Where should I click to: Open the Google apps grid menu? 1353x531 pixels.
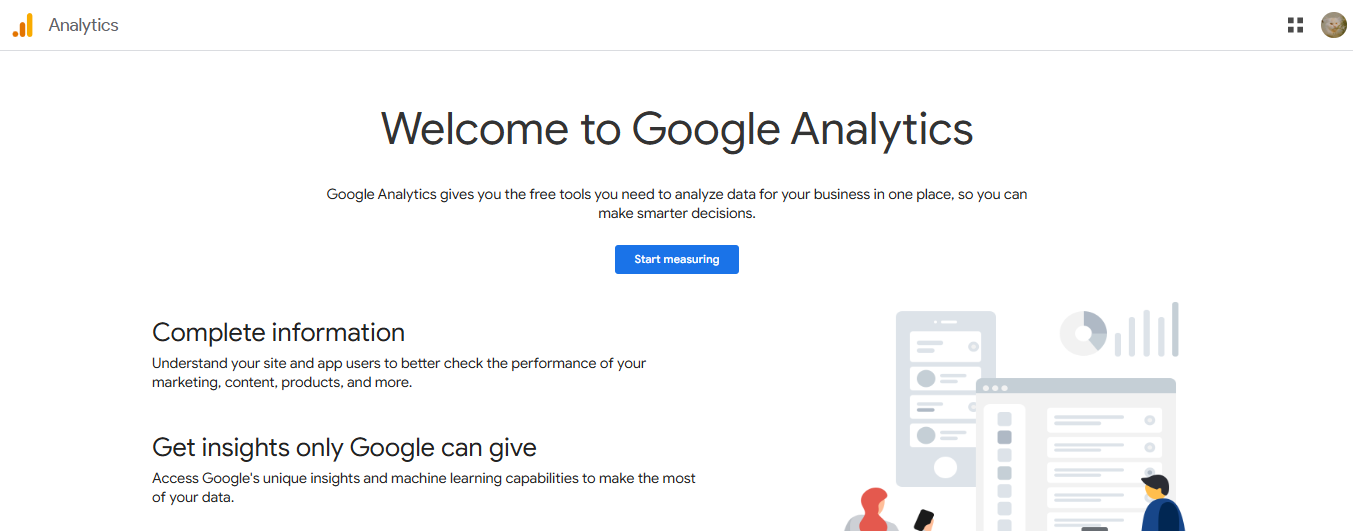[1295, 25]
